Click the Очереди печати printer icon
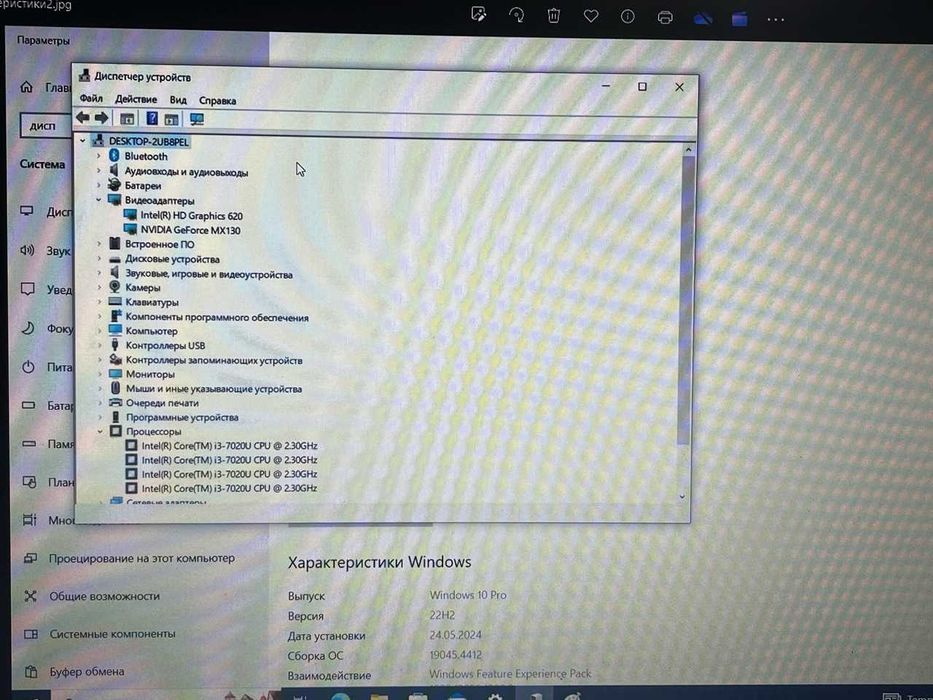The height and width of the screenshot is (700, 933). pos(115,402)
